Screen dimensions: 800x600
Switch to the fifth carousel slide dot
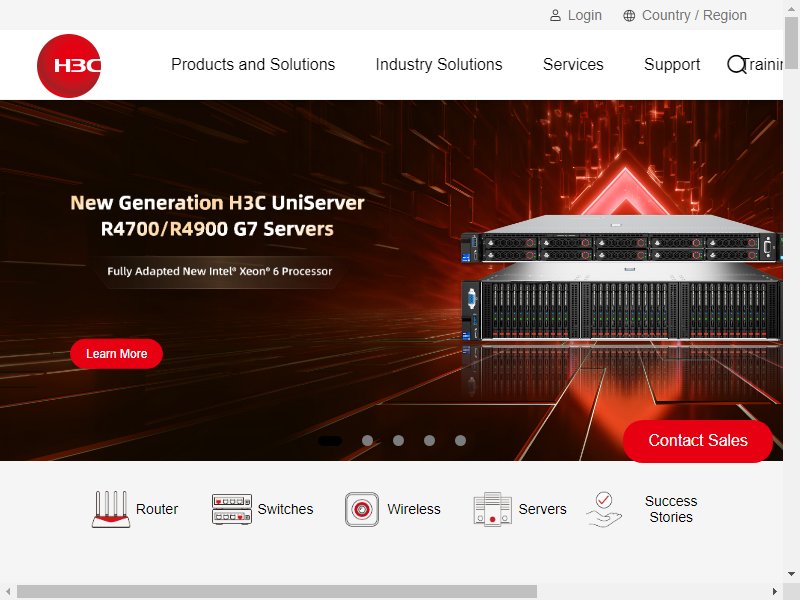460,441
